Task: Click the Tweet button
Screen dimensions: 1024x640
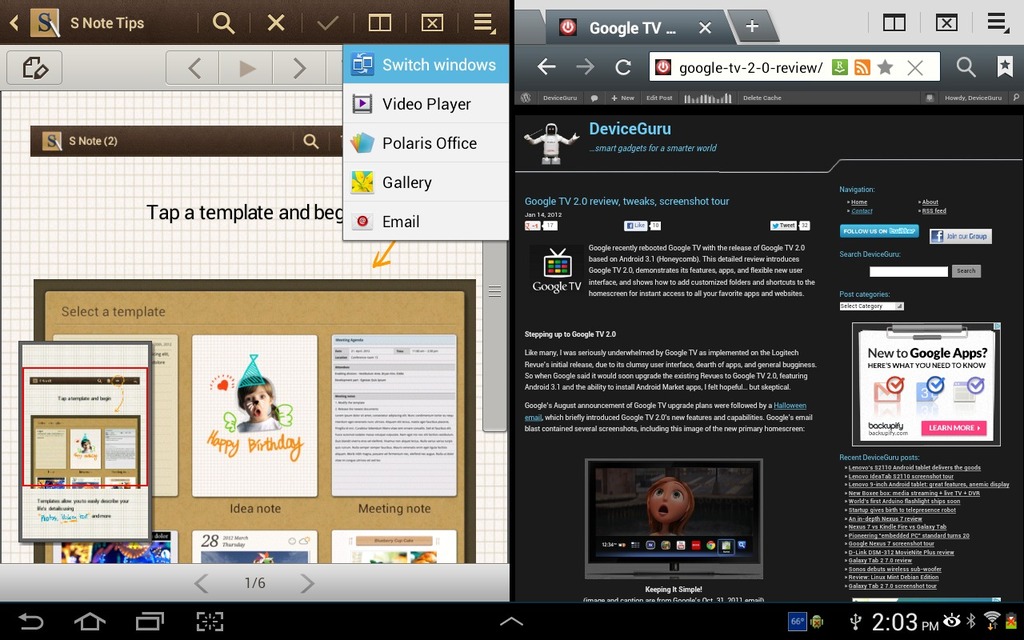Action: point(783,225)
